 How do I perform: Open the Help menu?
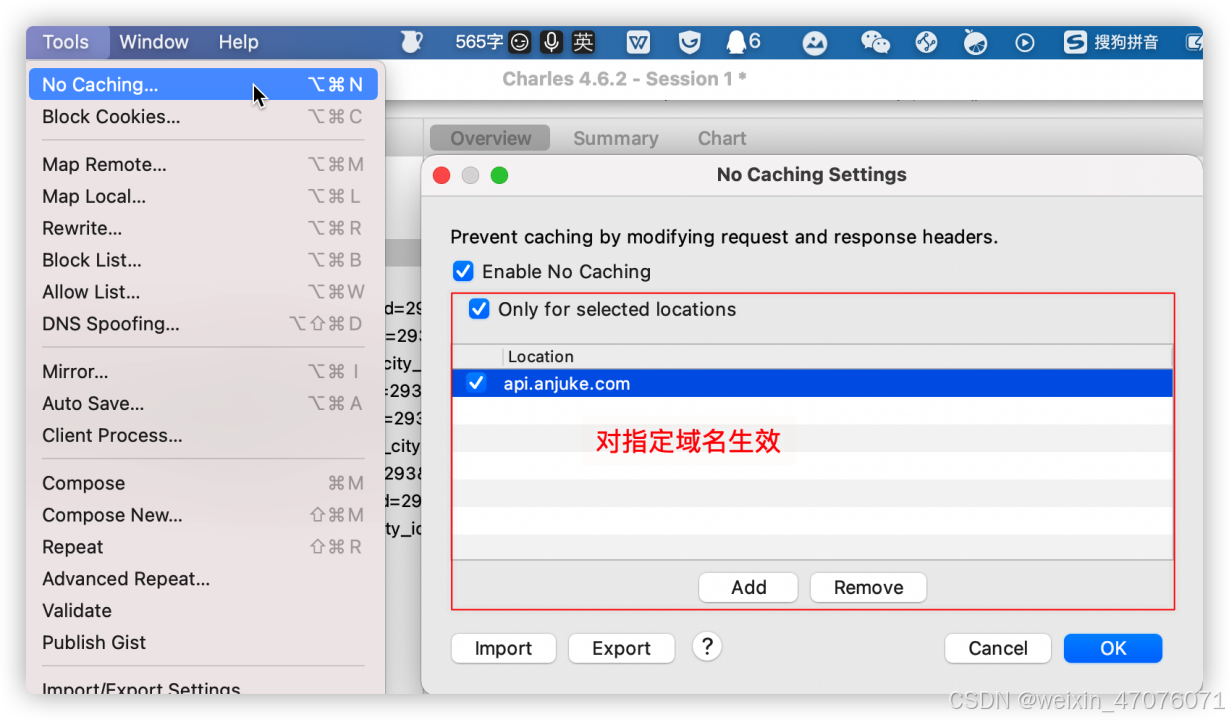pyautogui.click(x=238, y=42)
